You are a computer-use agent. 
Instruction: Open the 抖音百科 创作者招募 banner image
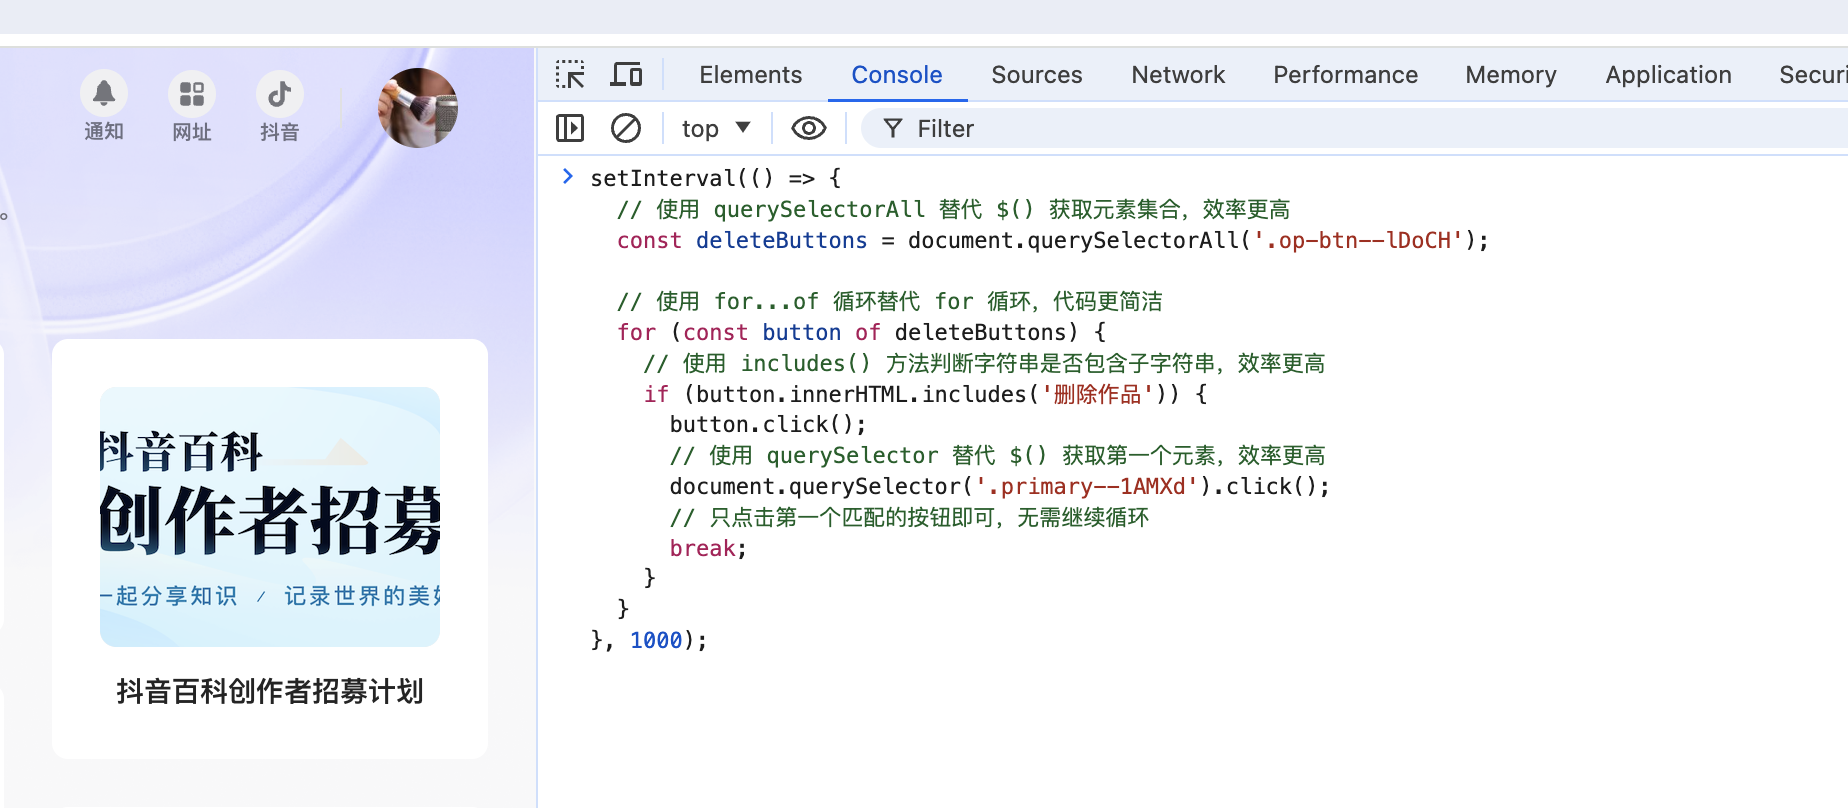click(x=270, y=517)
